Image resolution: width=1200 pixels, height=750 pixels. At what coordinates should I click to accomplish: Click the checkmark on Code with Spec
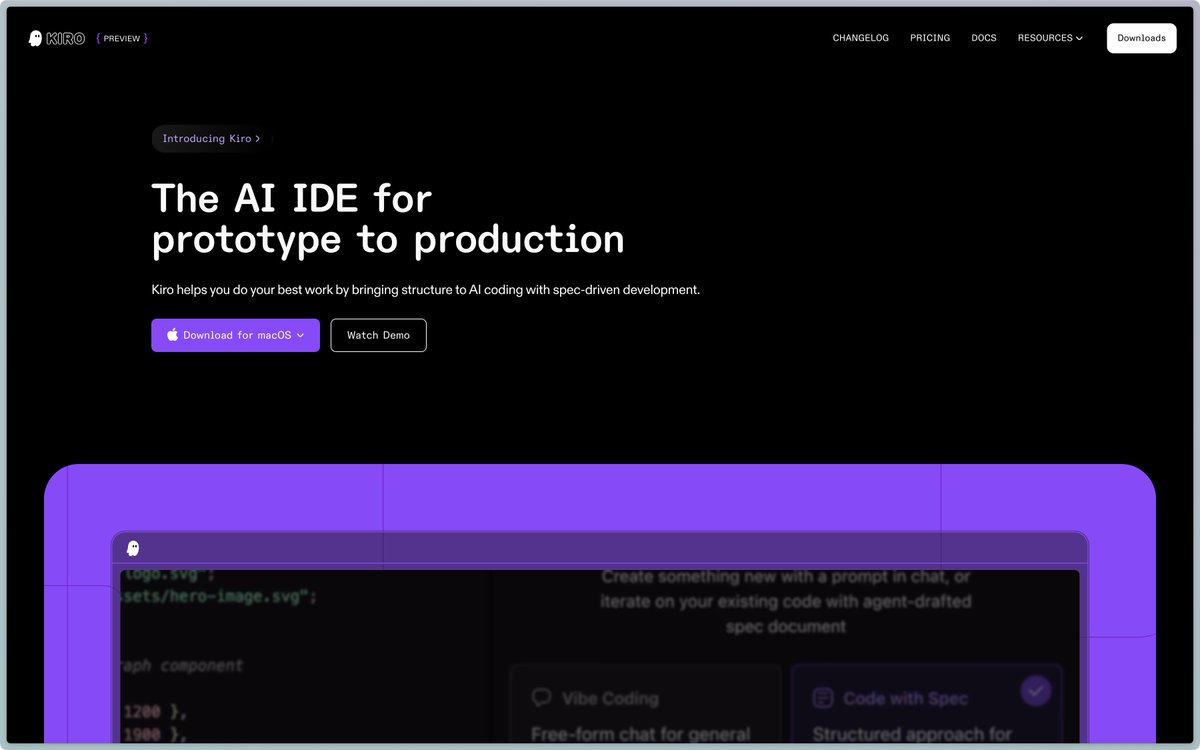coord(1035,690)
